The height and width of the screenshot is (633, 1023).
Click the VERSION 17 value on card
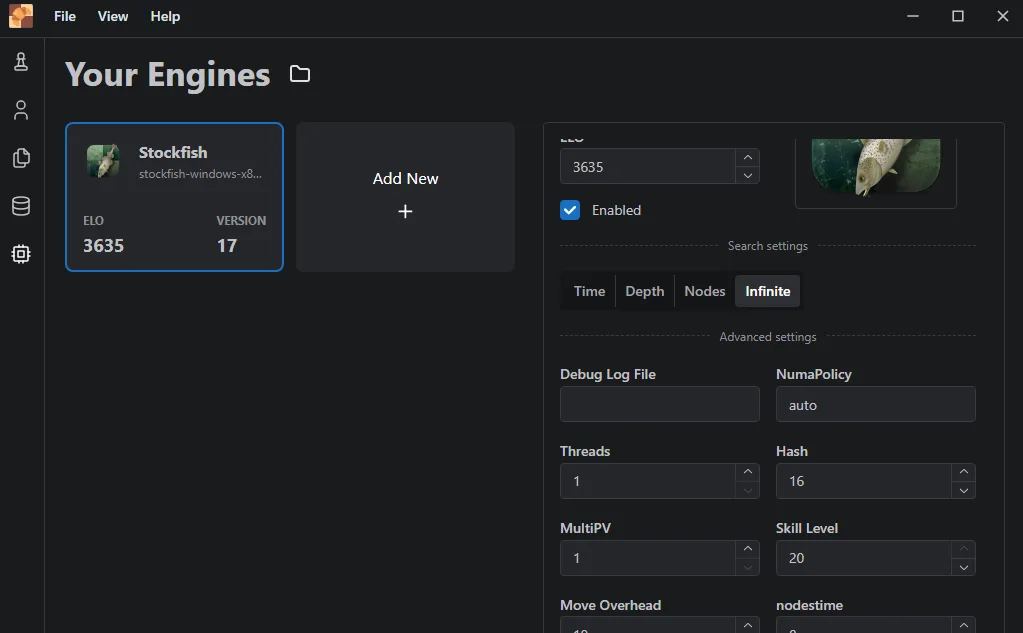(x=227, y=245)
